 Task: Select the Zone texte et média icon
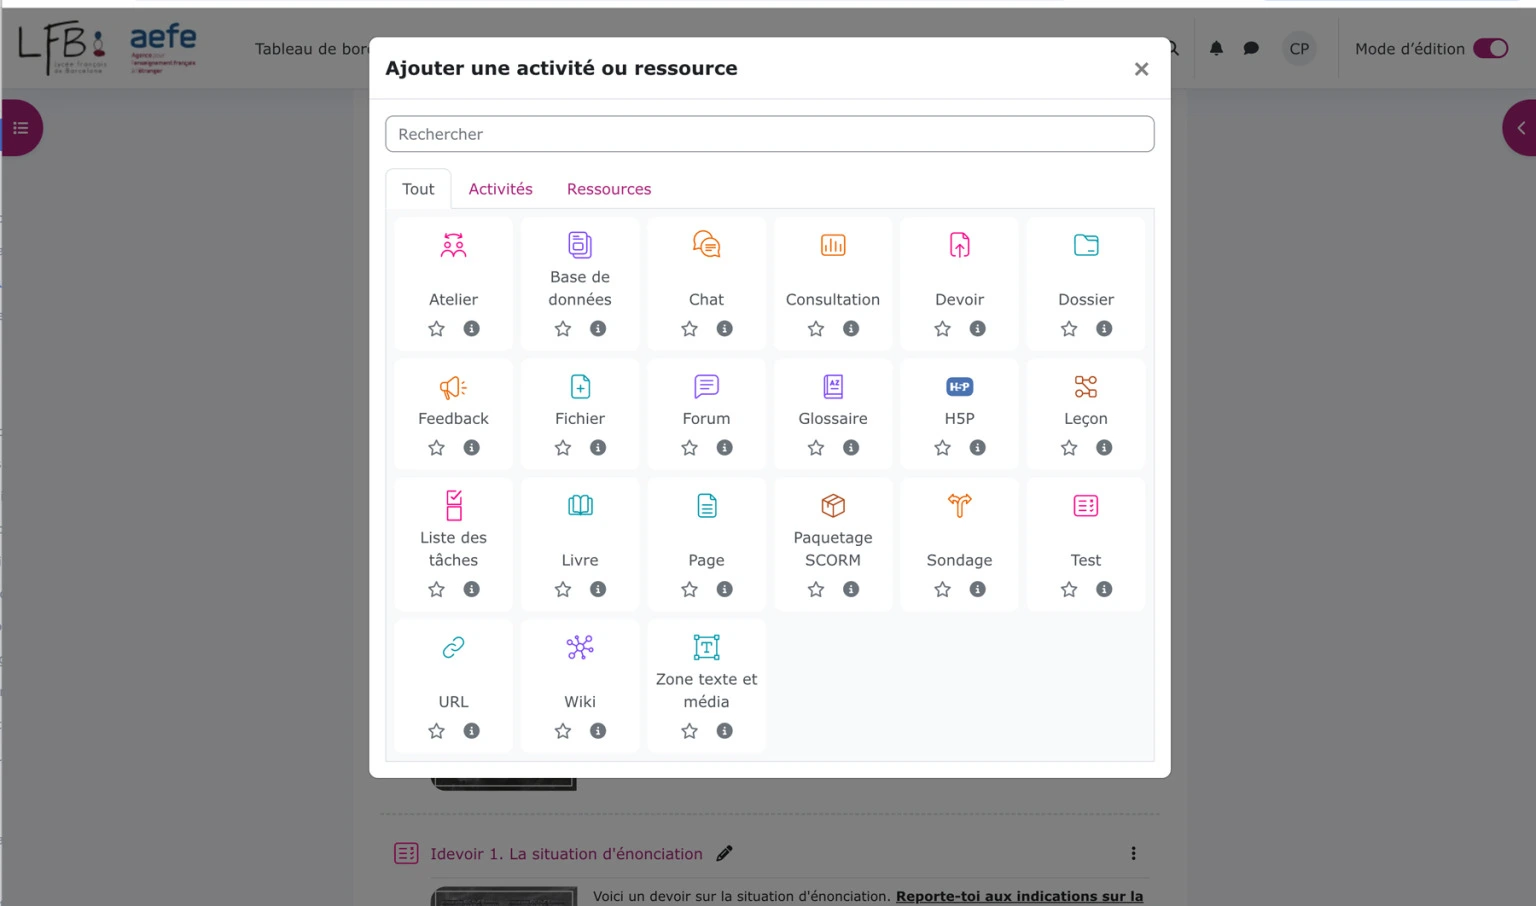[706, 647]
